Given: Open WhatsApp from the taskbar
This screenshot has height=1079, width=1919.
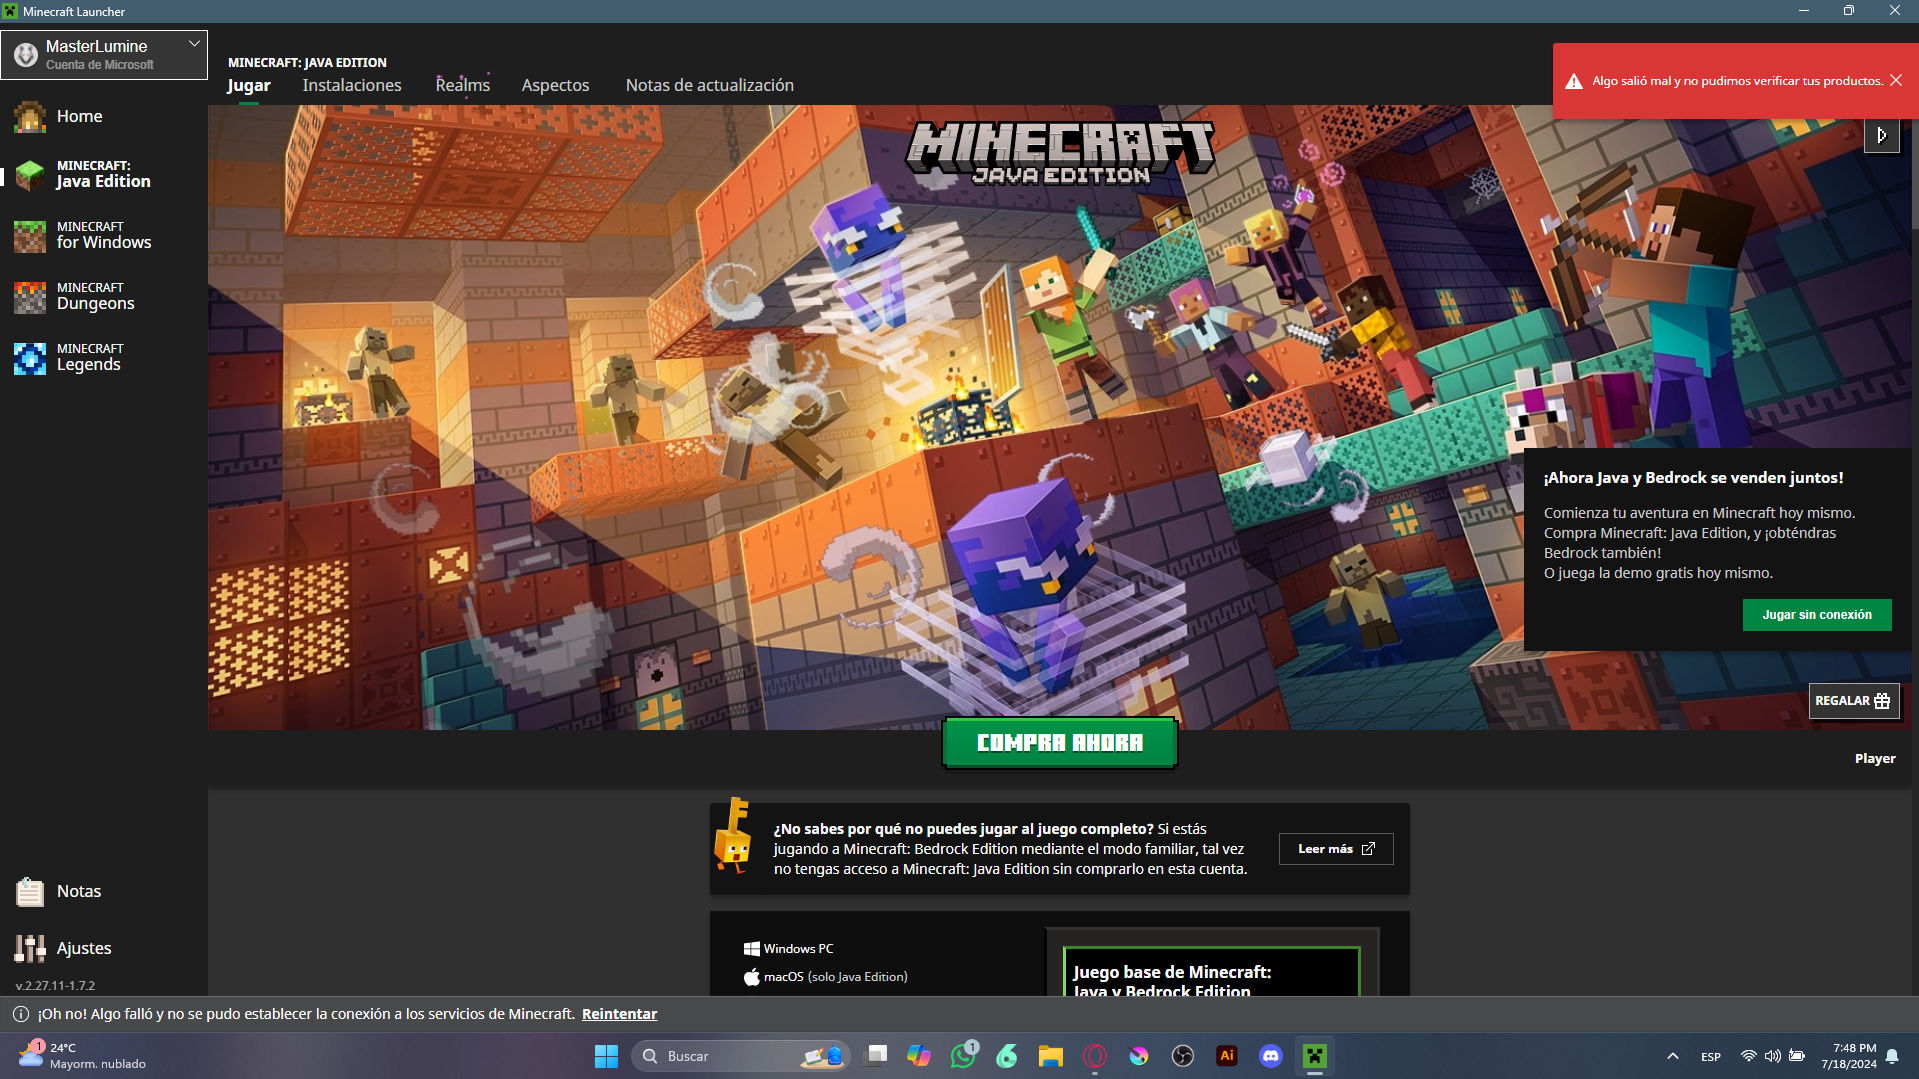Looking at the screenshot, I should 963,1056.
